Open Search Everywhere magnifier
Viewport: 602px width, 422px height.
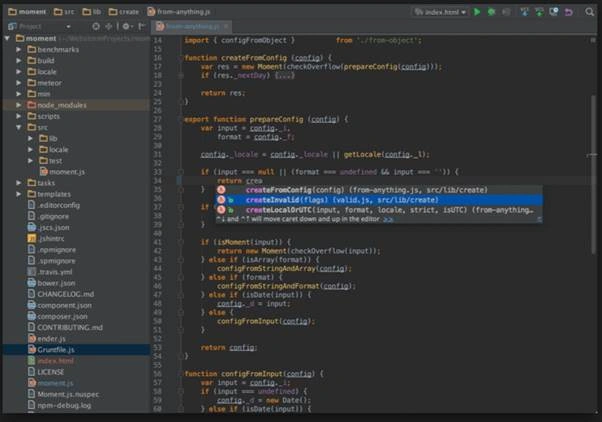click(x=590, y=12)
